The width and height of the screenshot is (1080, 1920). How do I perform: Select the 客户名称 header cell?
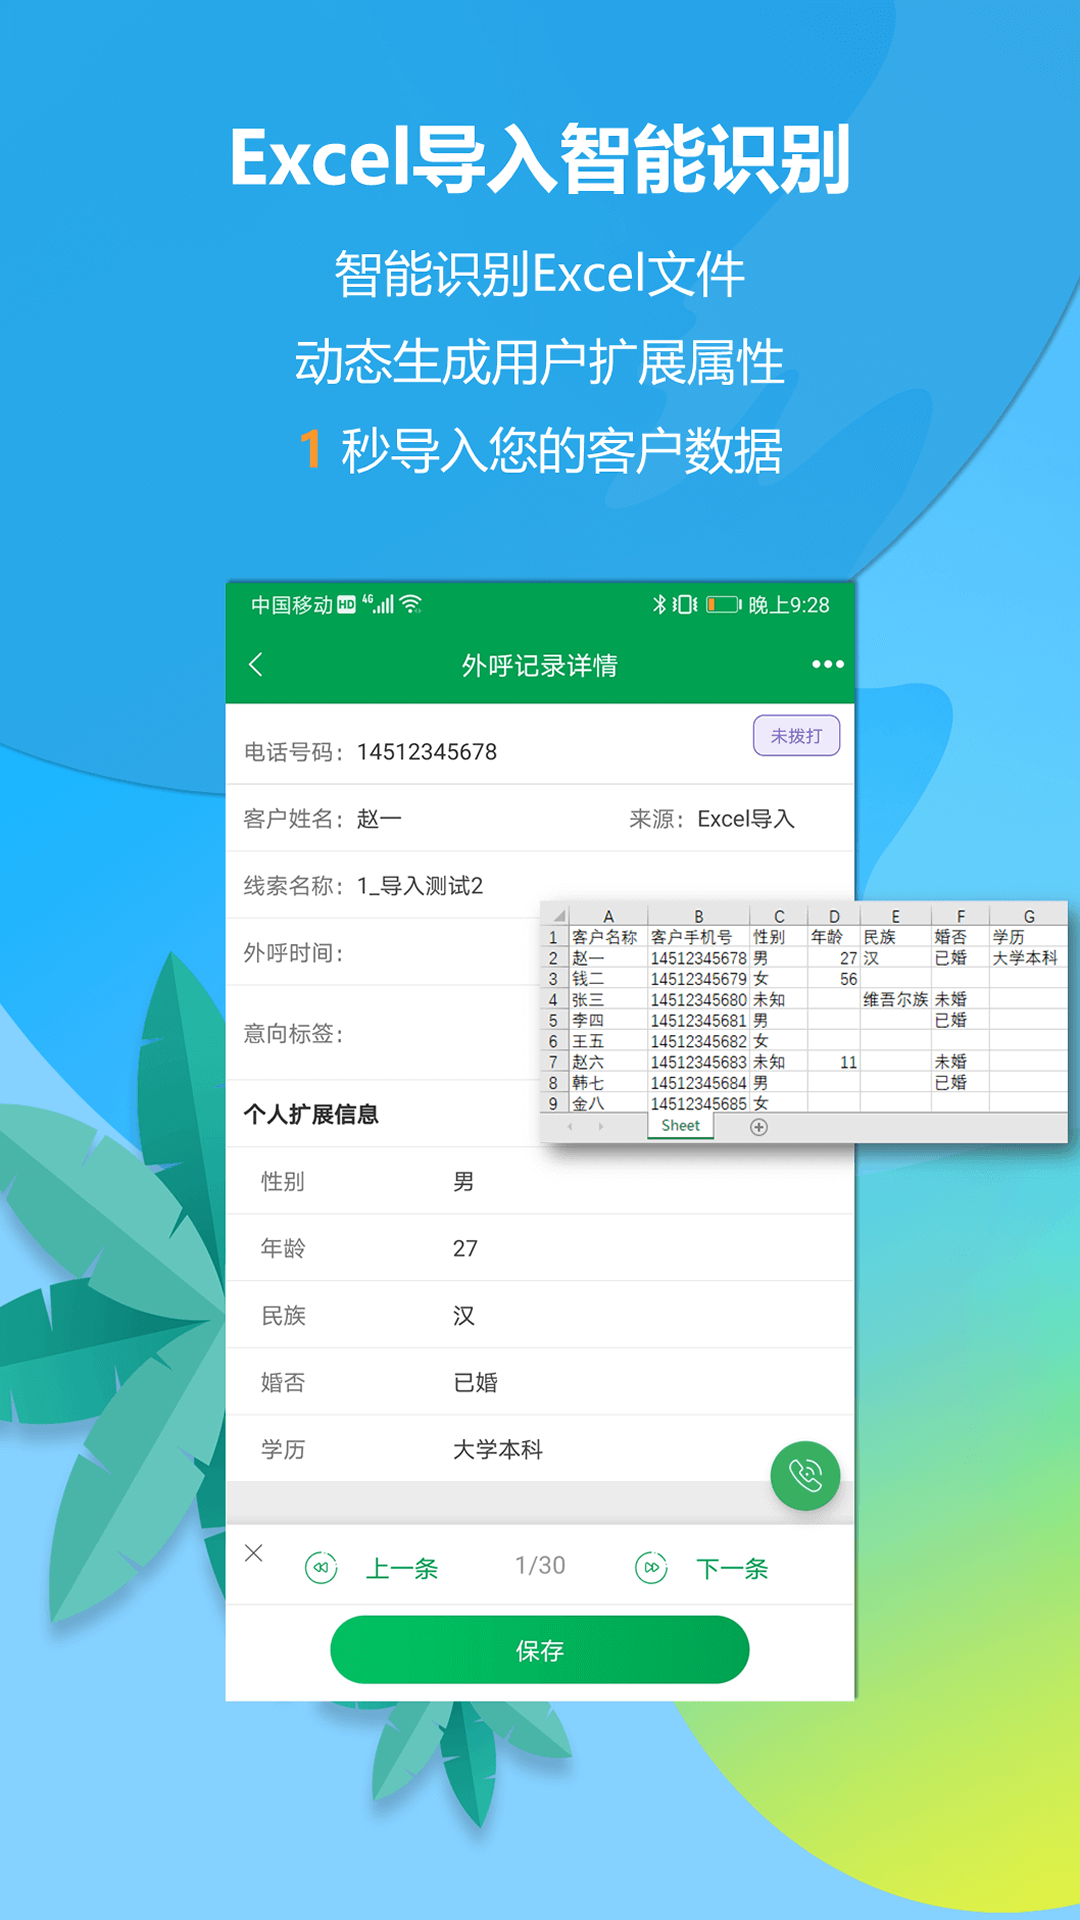coord(608,937)
